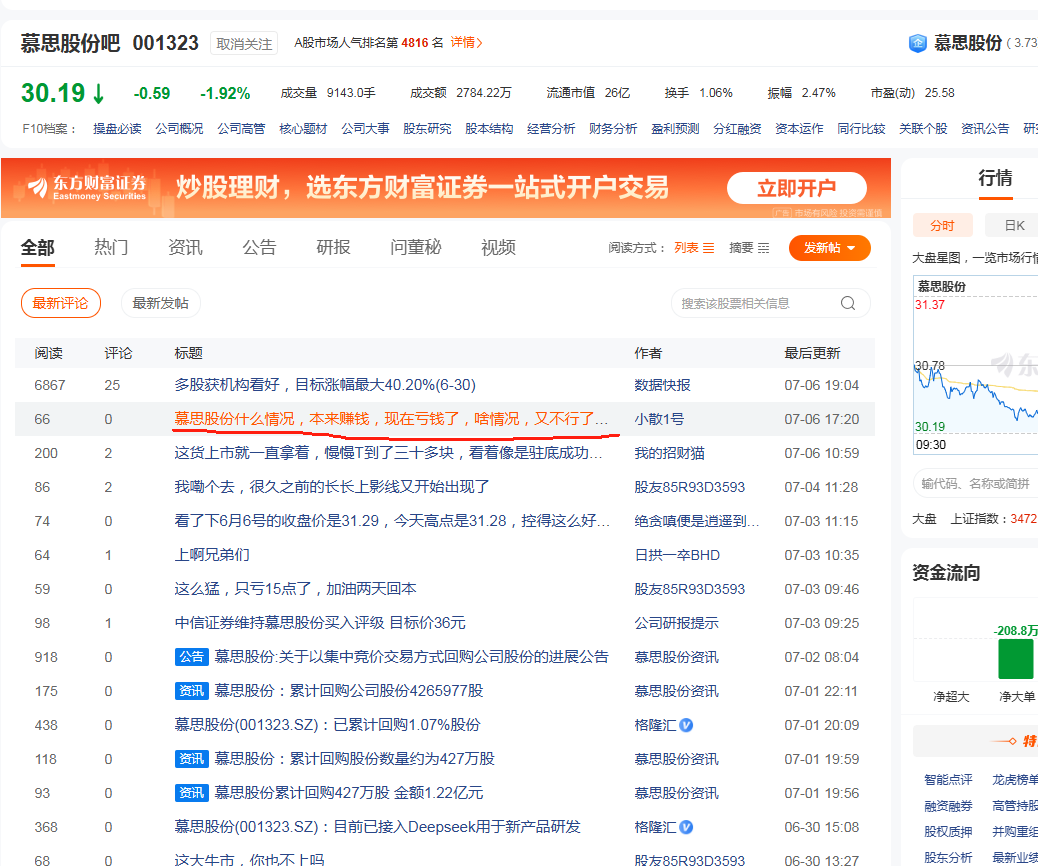Screen dimensions: 1038x866
Task: Click the verified badge in the 07-01 20:09 row
Action: tap(686, 725)
